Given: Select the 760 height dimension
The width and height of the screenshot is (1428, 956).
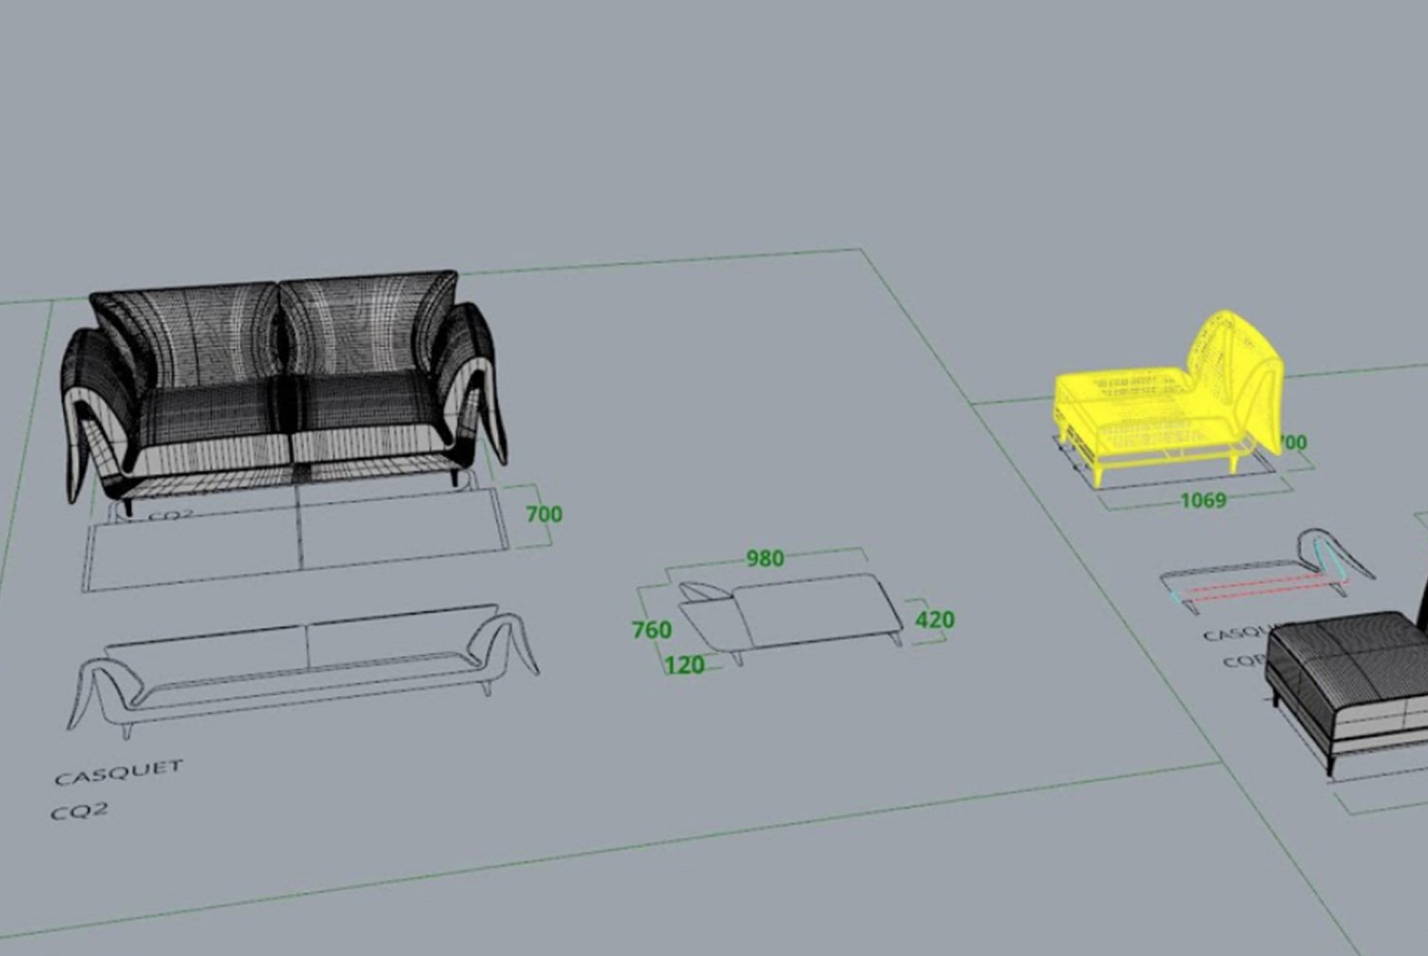Looking at the screenshot, I should click(651, 630).
